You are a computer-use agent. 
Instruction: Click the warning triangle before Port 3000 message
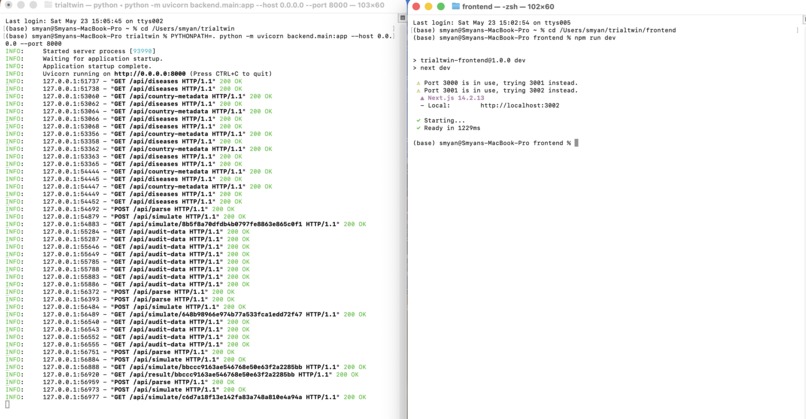point(418,83)
